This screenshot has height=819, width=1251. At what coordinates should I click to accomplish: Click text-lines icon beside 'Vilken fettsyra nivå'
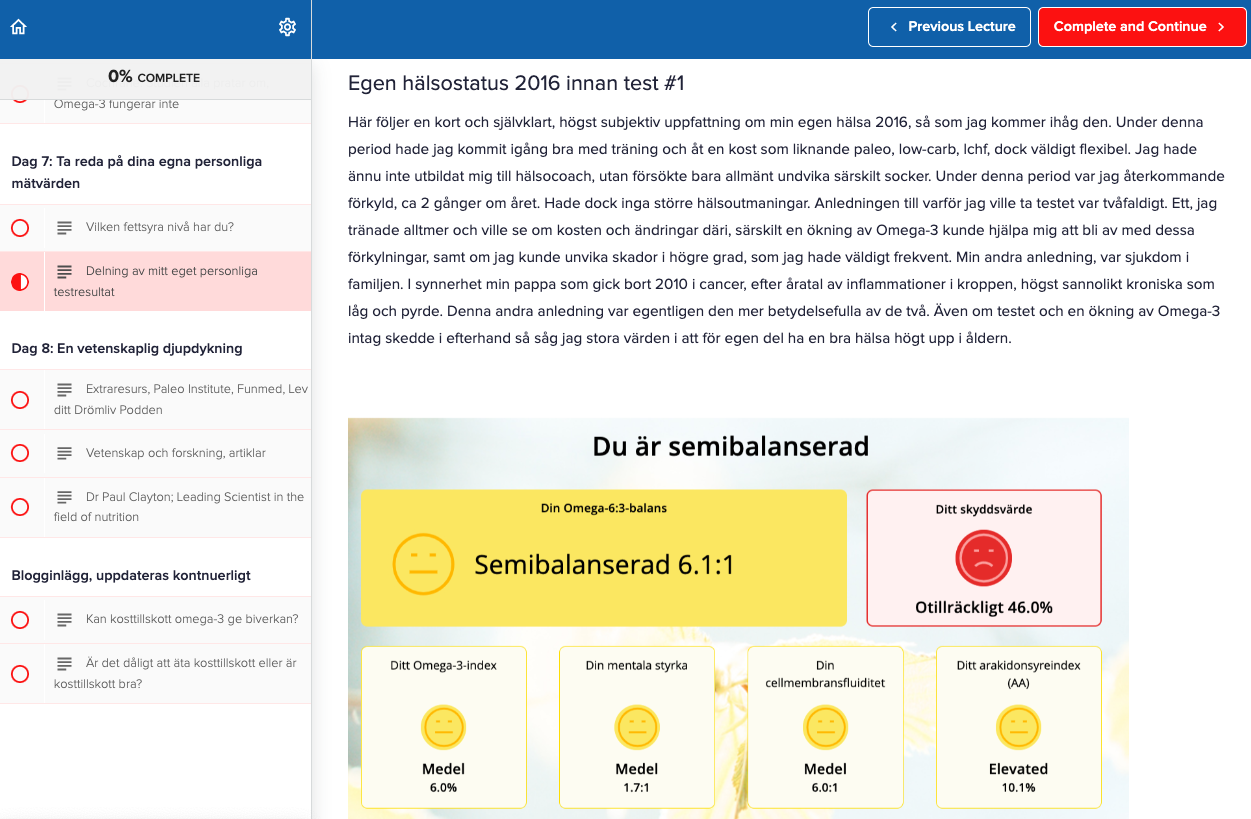coord(65,228)
